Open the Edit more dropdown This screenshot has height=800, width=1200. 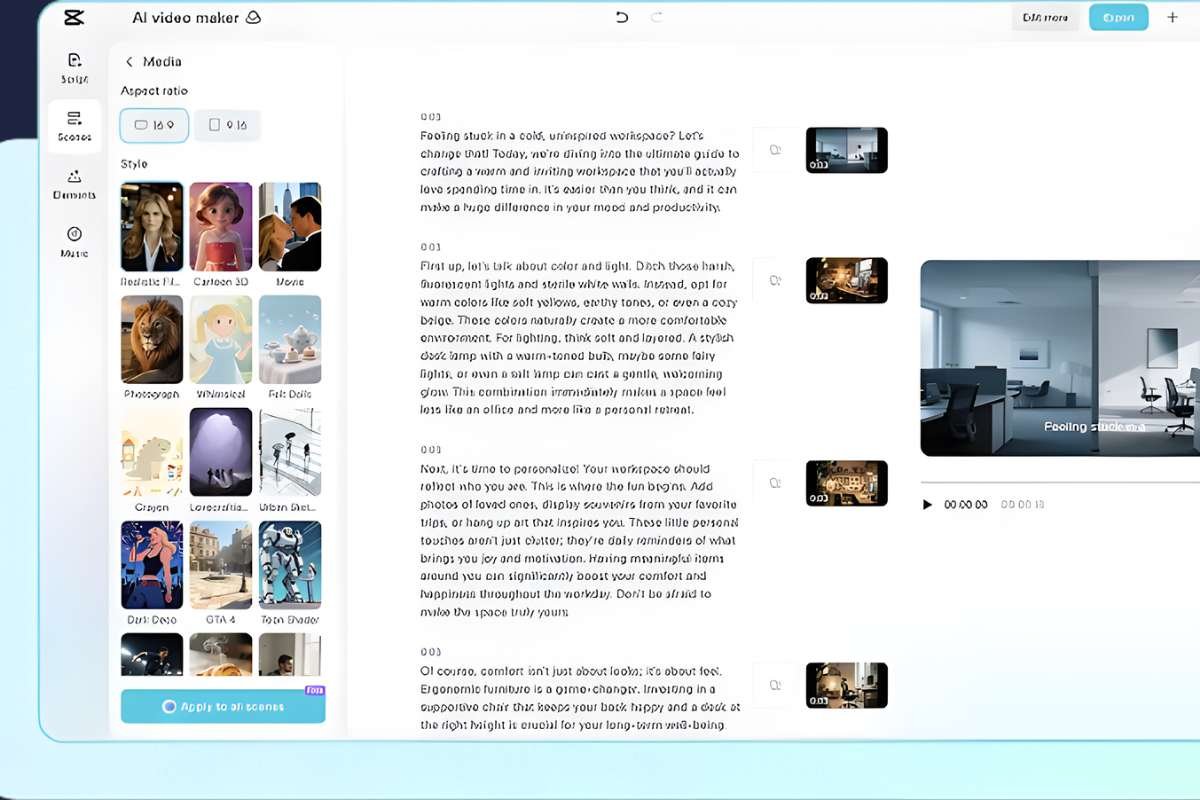(1045, 17)
